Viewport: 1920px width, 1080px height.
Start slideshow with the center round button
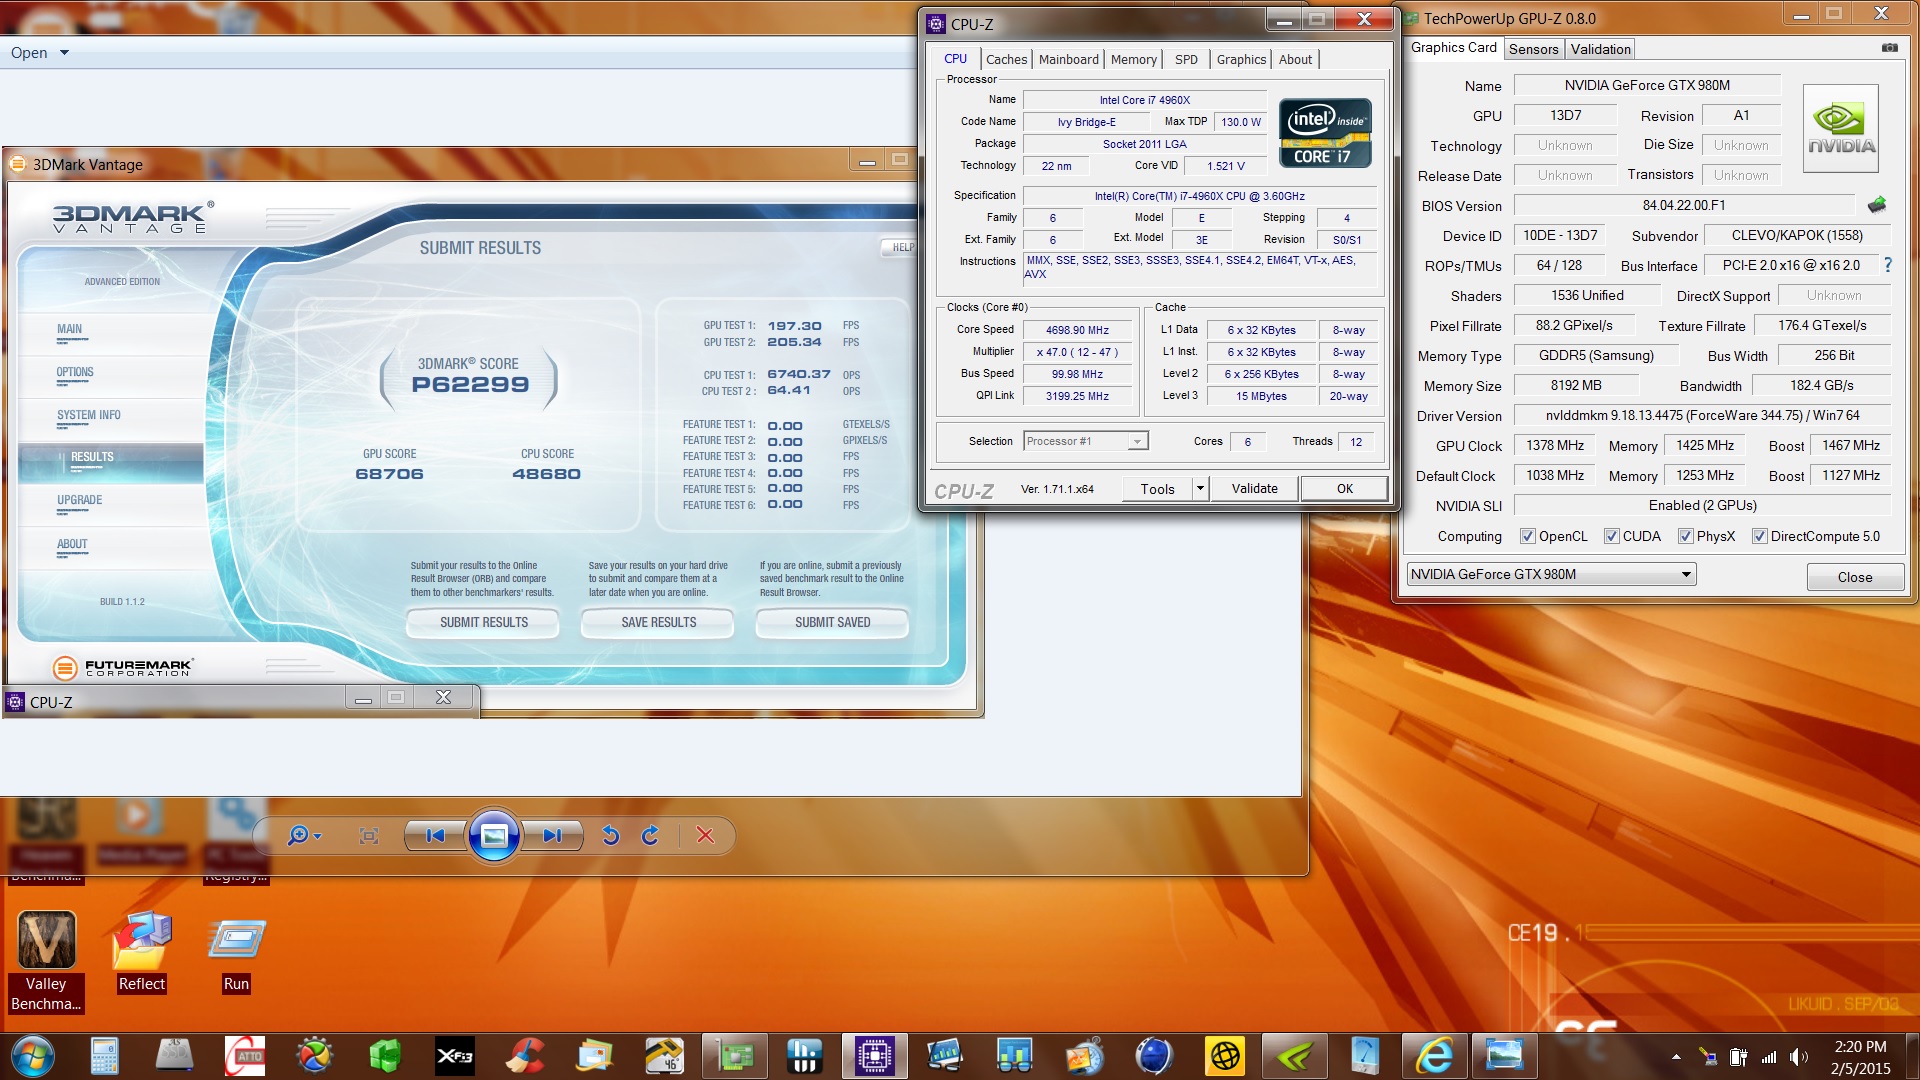494,835
